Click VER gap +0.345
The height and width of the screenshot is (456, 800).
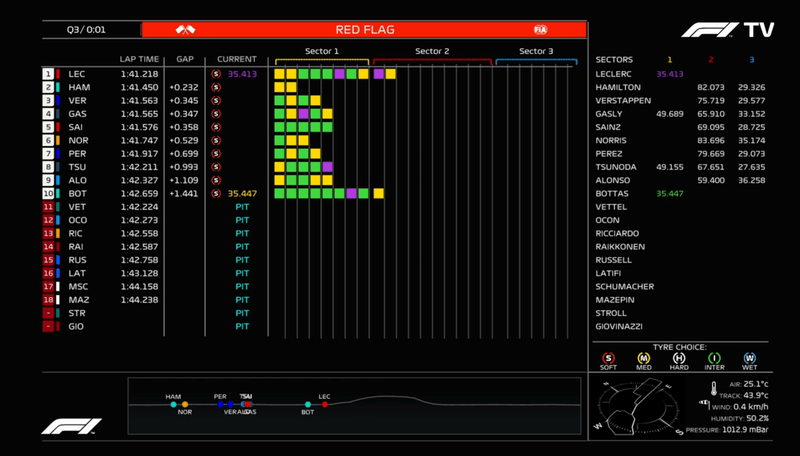point(184,100)
